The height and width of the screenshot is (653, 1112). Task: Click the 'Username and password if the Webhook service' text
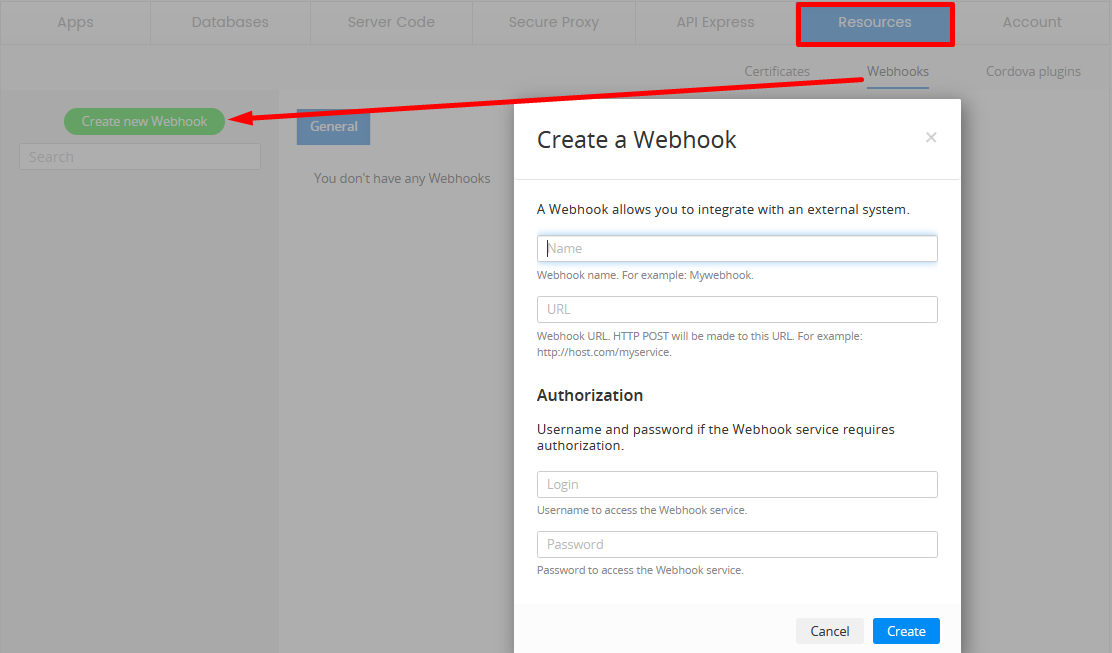(x=716, y=437)
